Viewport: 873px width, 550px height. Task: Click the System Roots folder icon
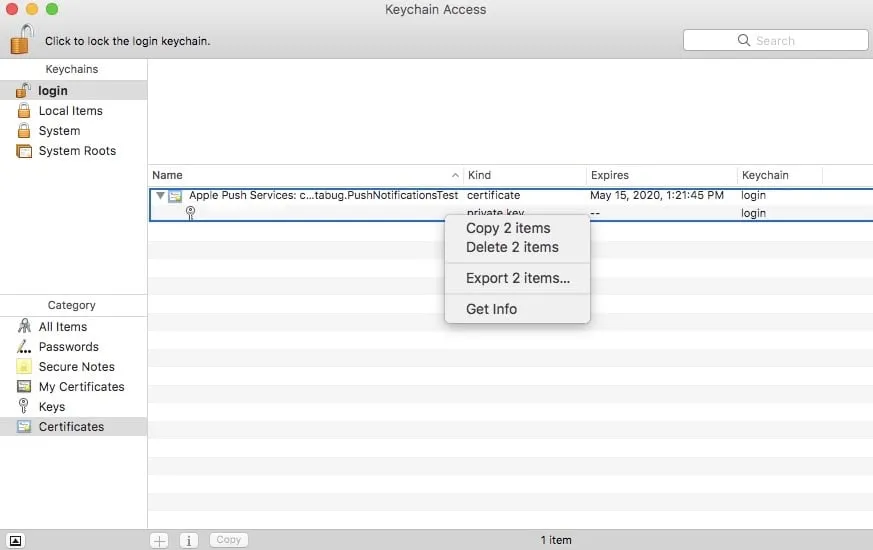click(24, 151)
